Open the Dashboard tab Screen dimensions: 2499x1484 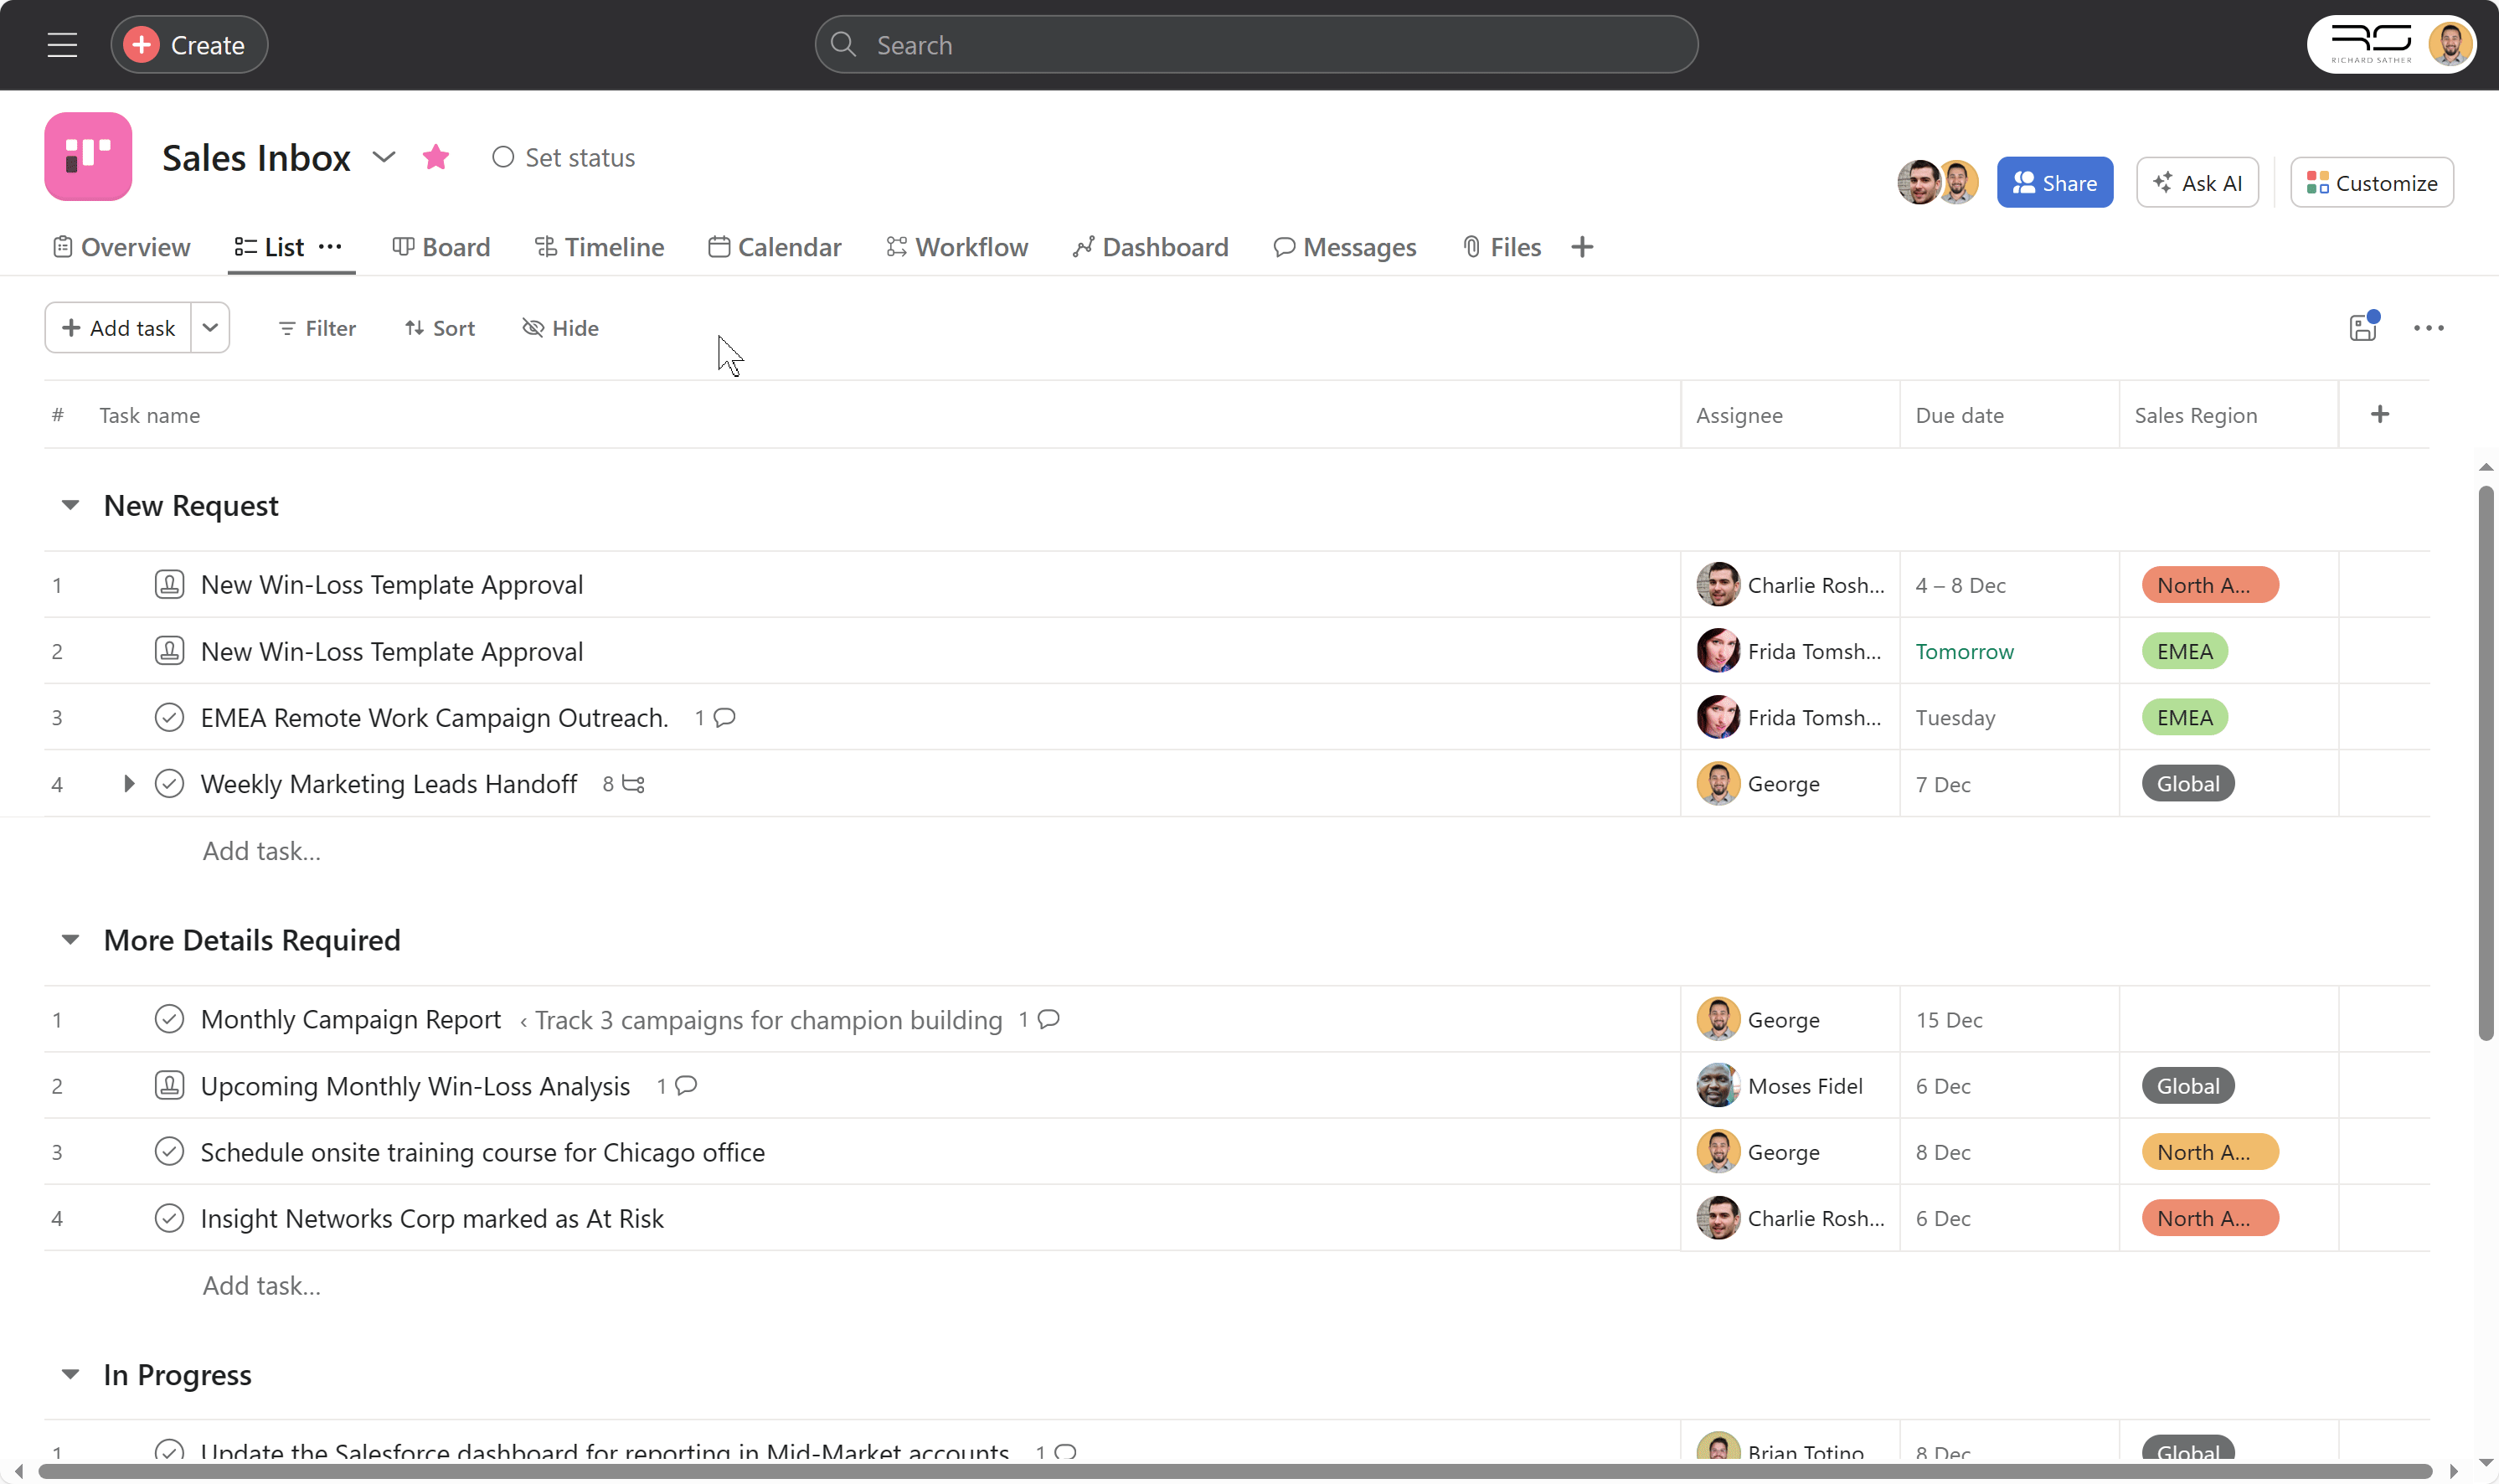tap(1150, 247)
